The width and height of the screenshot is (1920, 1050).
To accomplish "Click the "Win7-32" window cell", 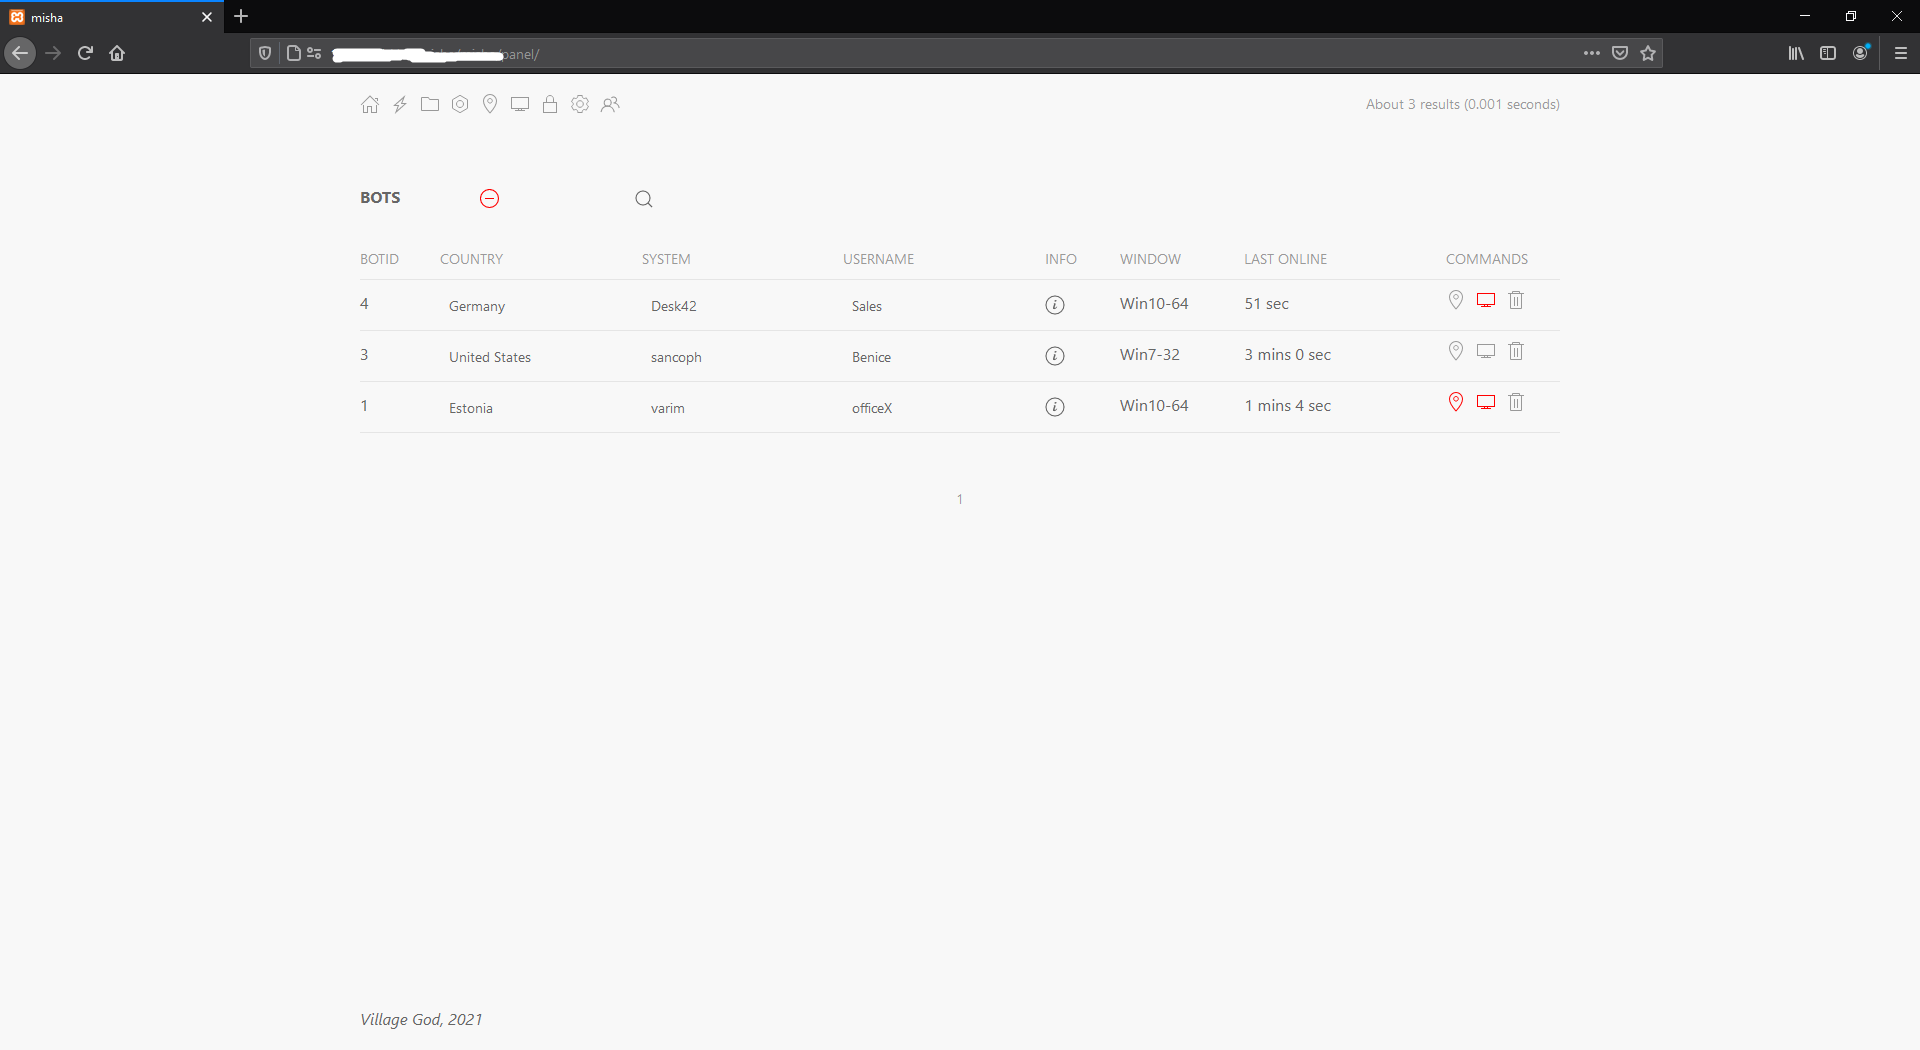I will 1150,354.
